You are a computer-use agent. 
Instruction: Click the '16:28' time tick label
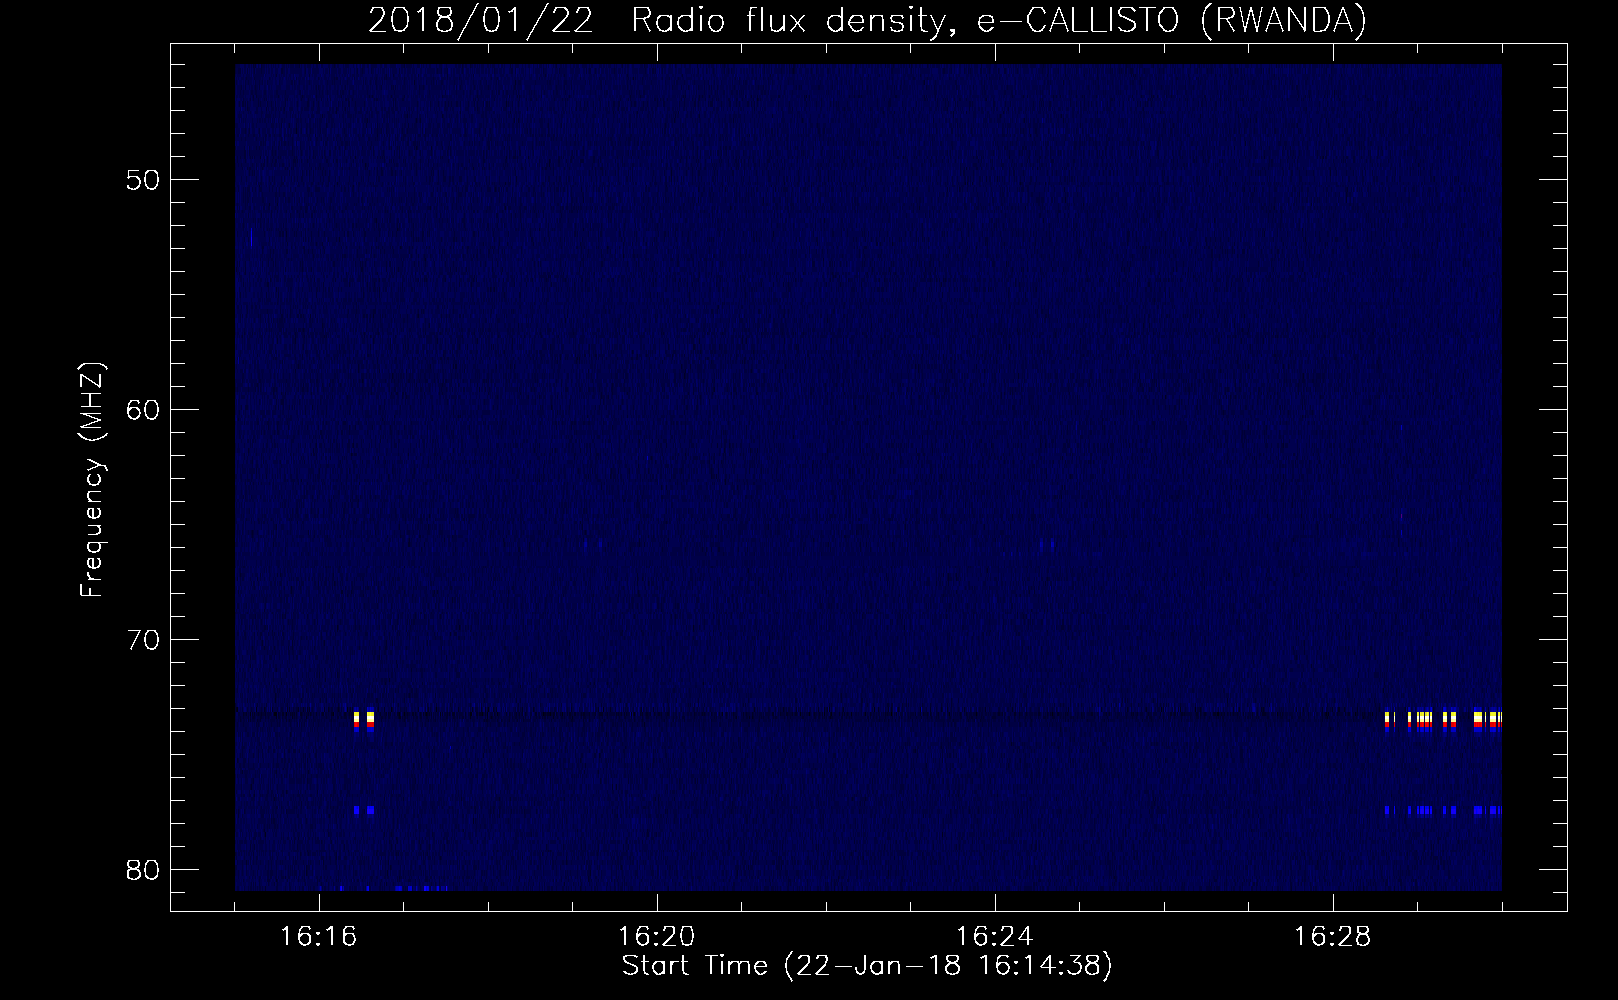click(x=1333, y=937)
